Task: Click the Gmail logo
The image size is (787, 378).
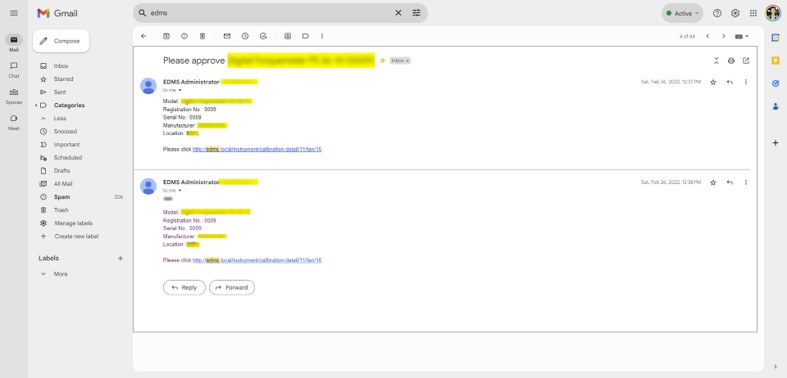Action: point(57,14)
